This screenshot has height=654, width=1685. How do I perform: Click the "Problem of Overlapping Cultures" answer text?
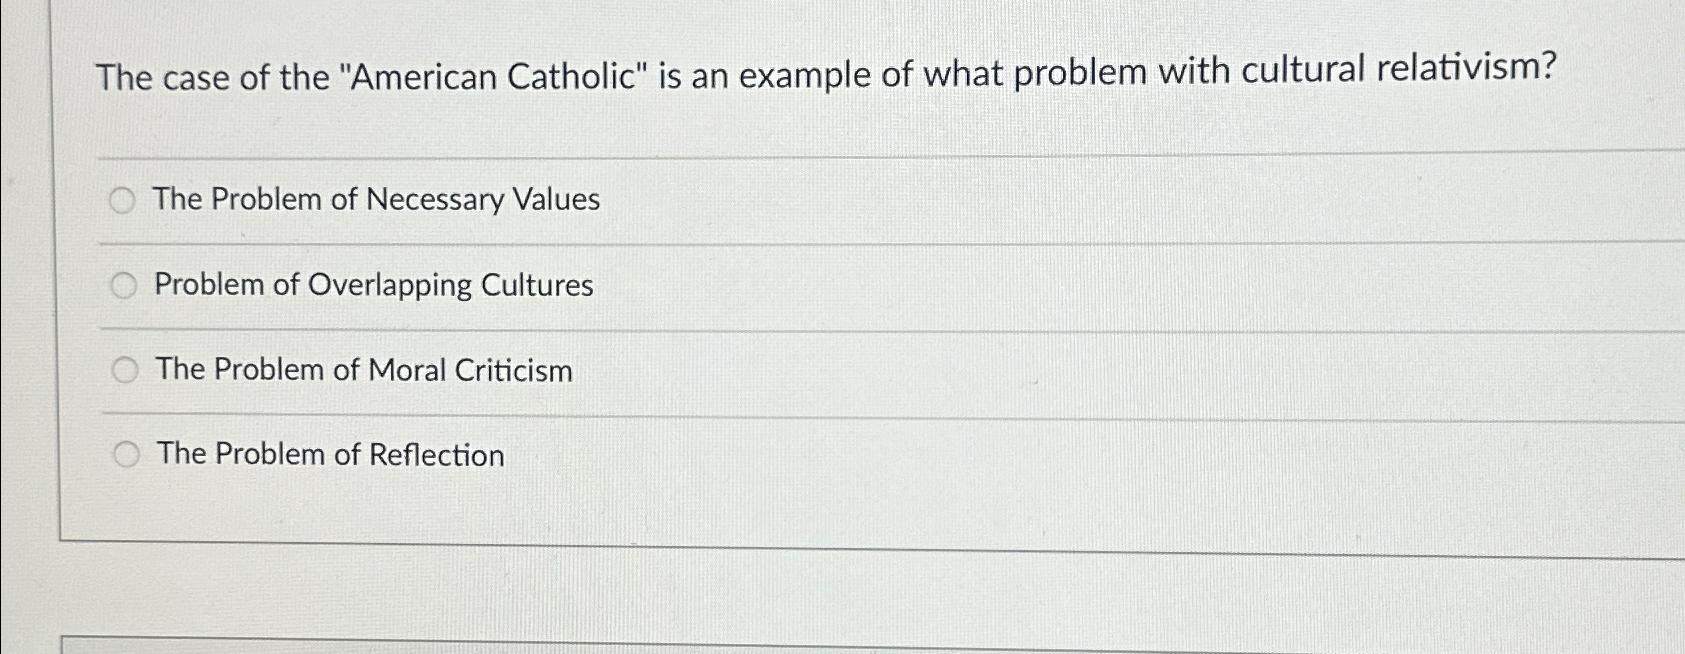click(374, 285)
